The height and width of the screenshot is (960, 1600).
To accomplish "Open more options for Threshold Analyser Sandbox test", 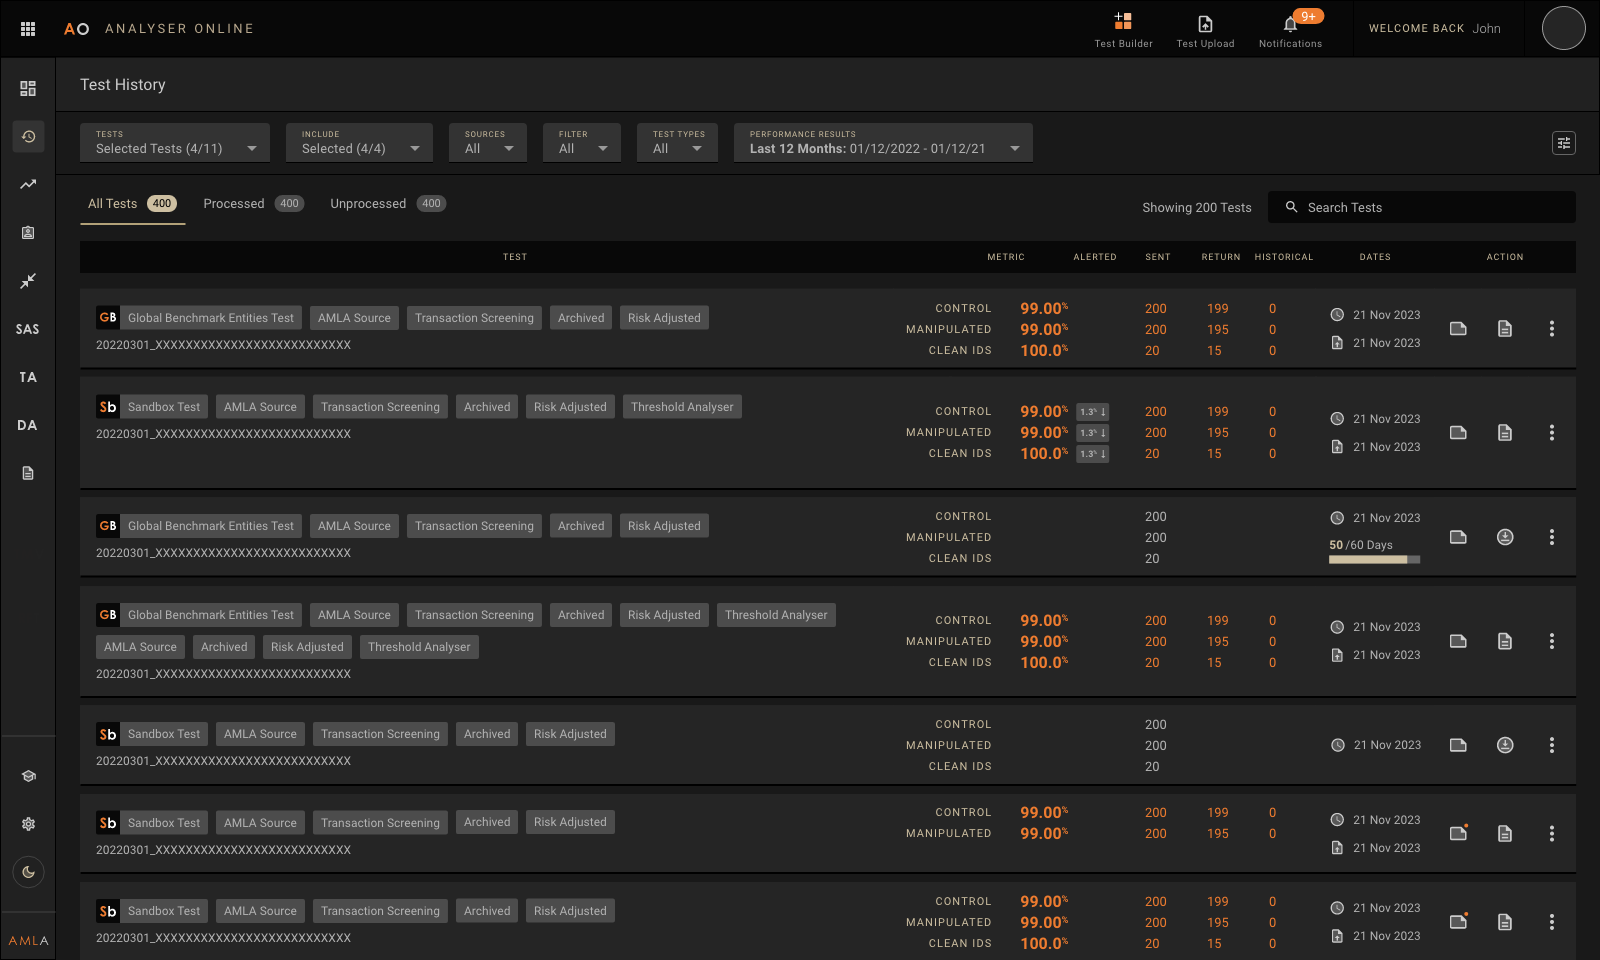I will point(1552,432).
